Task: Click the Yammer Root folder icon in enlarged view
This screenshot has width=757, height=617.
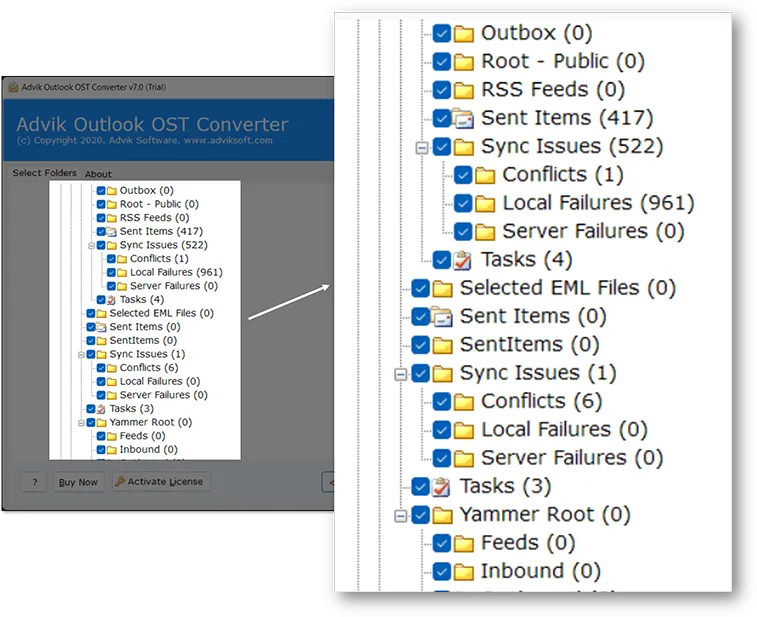Action: [x=442, y=515]
